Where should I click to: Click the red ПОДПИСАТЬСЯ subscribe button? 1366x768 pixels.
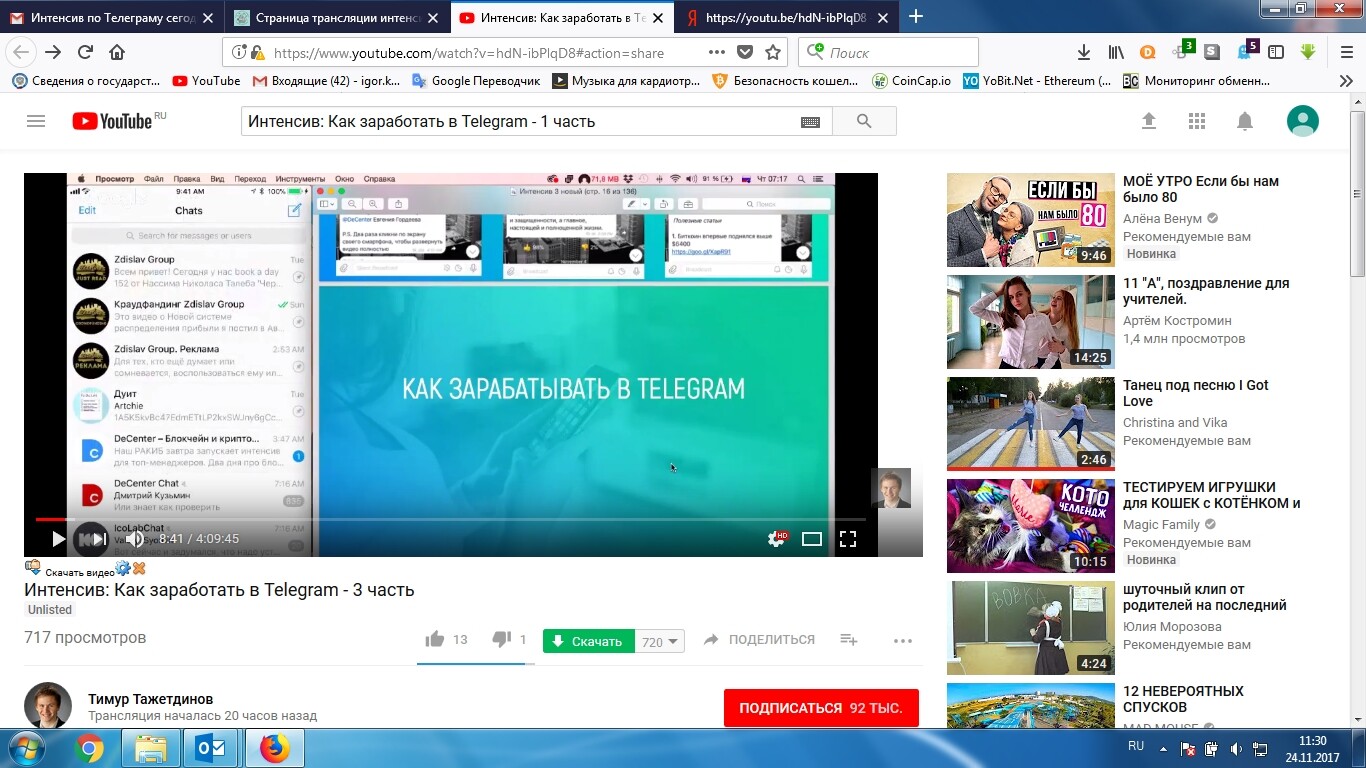point(820,708)
